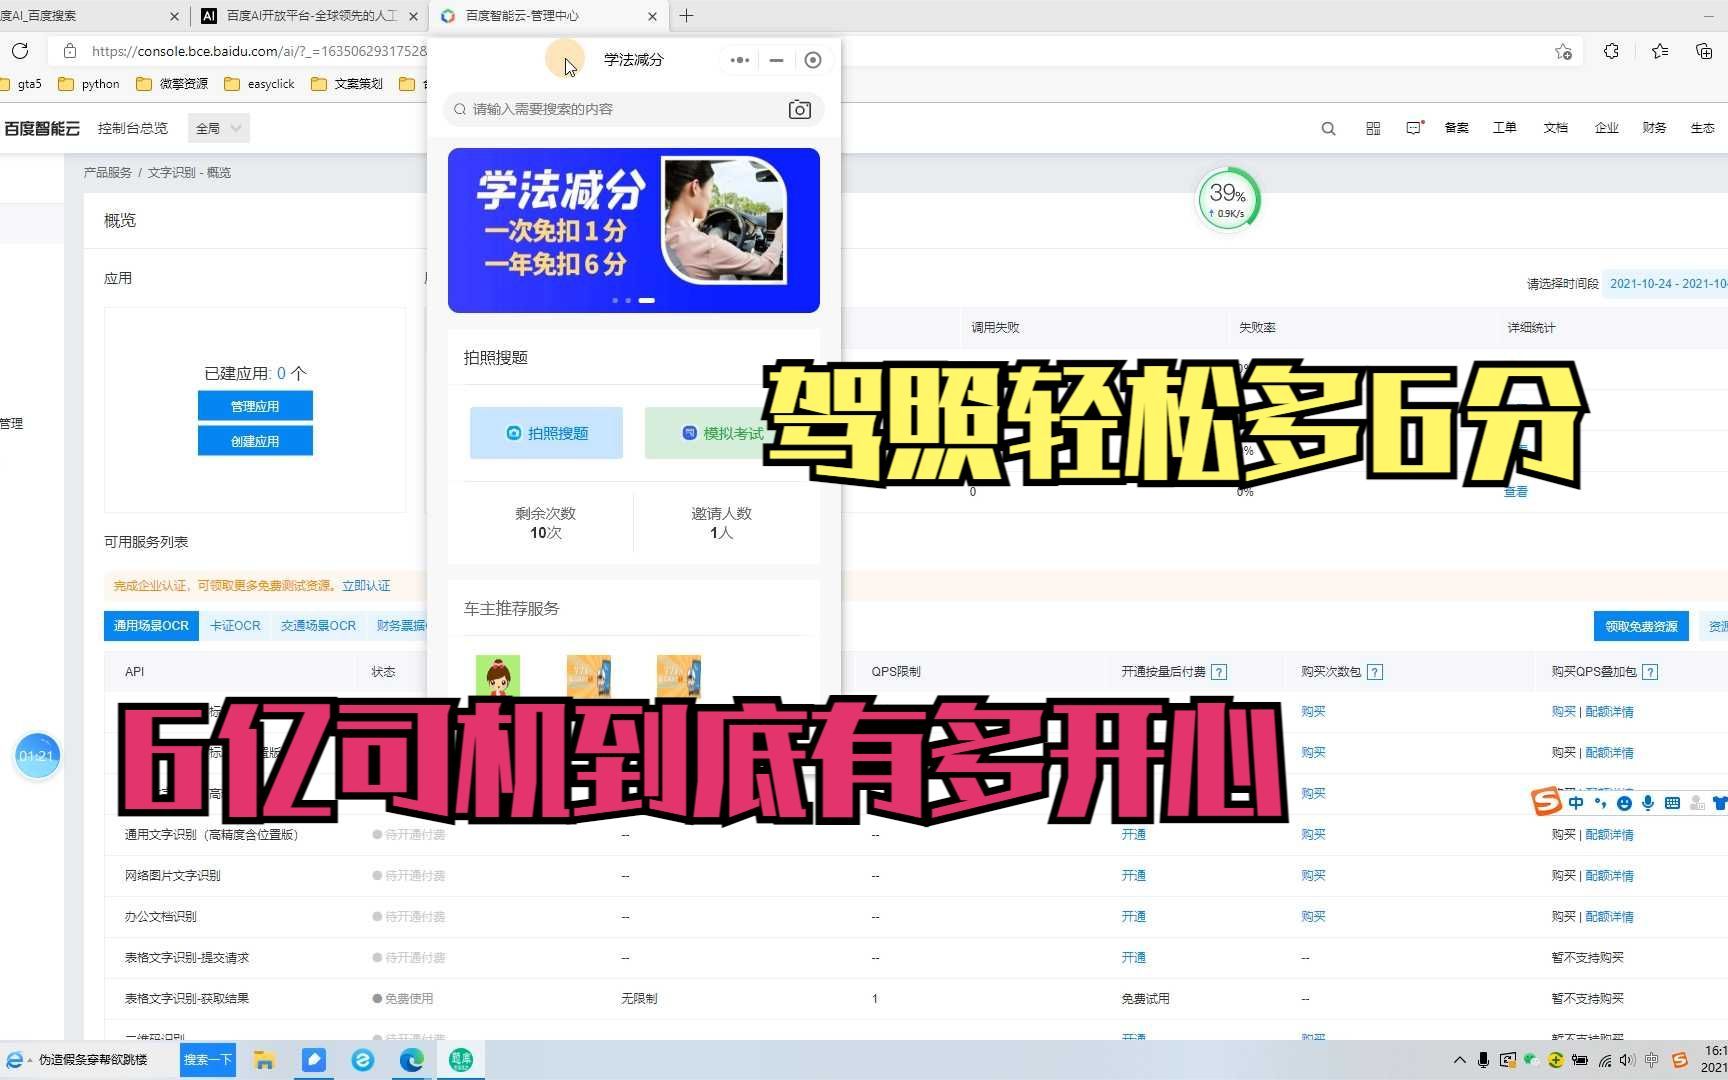Open 文档 in the console top menu
1728x1080 pixels.
click(x=1555, y=128)
